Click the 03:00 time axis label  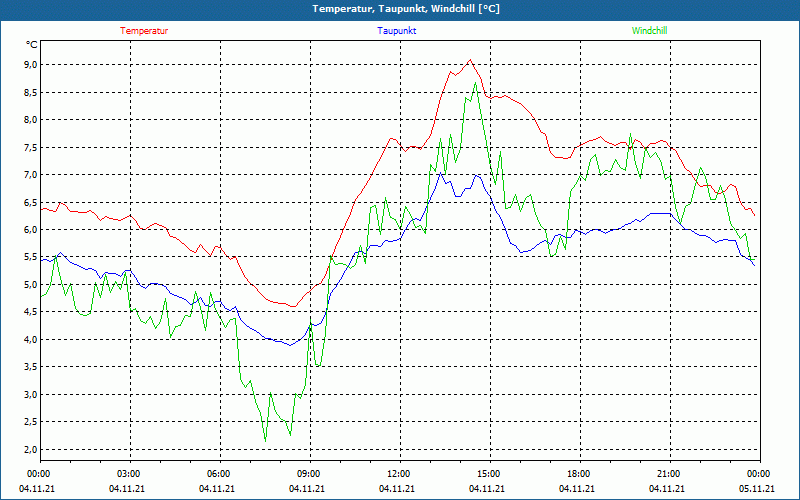point(127,473)
